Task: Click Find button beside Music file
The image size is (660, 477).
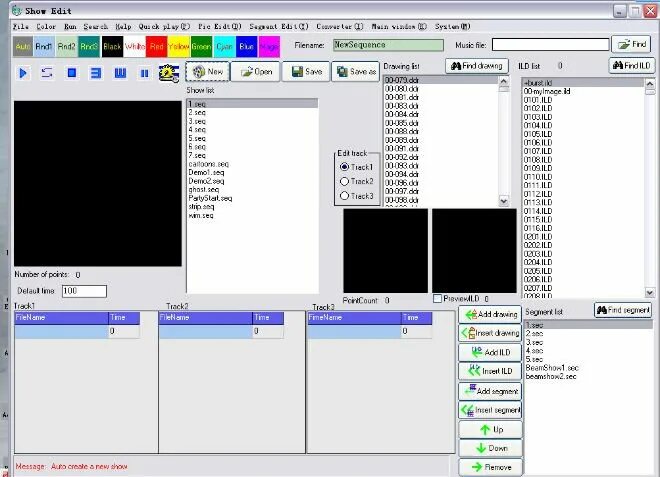Action: pyautogui.click(x=632, y=44)
